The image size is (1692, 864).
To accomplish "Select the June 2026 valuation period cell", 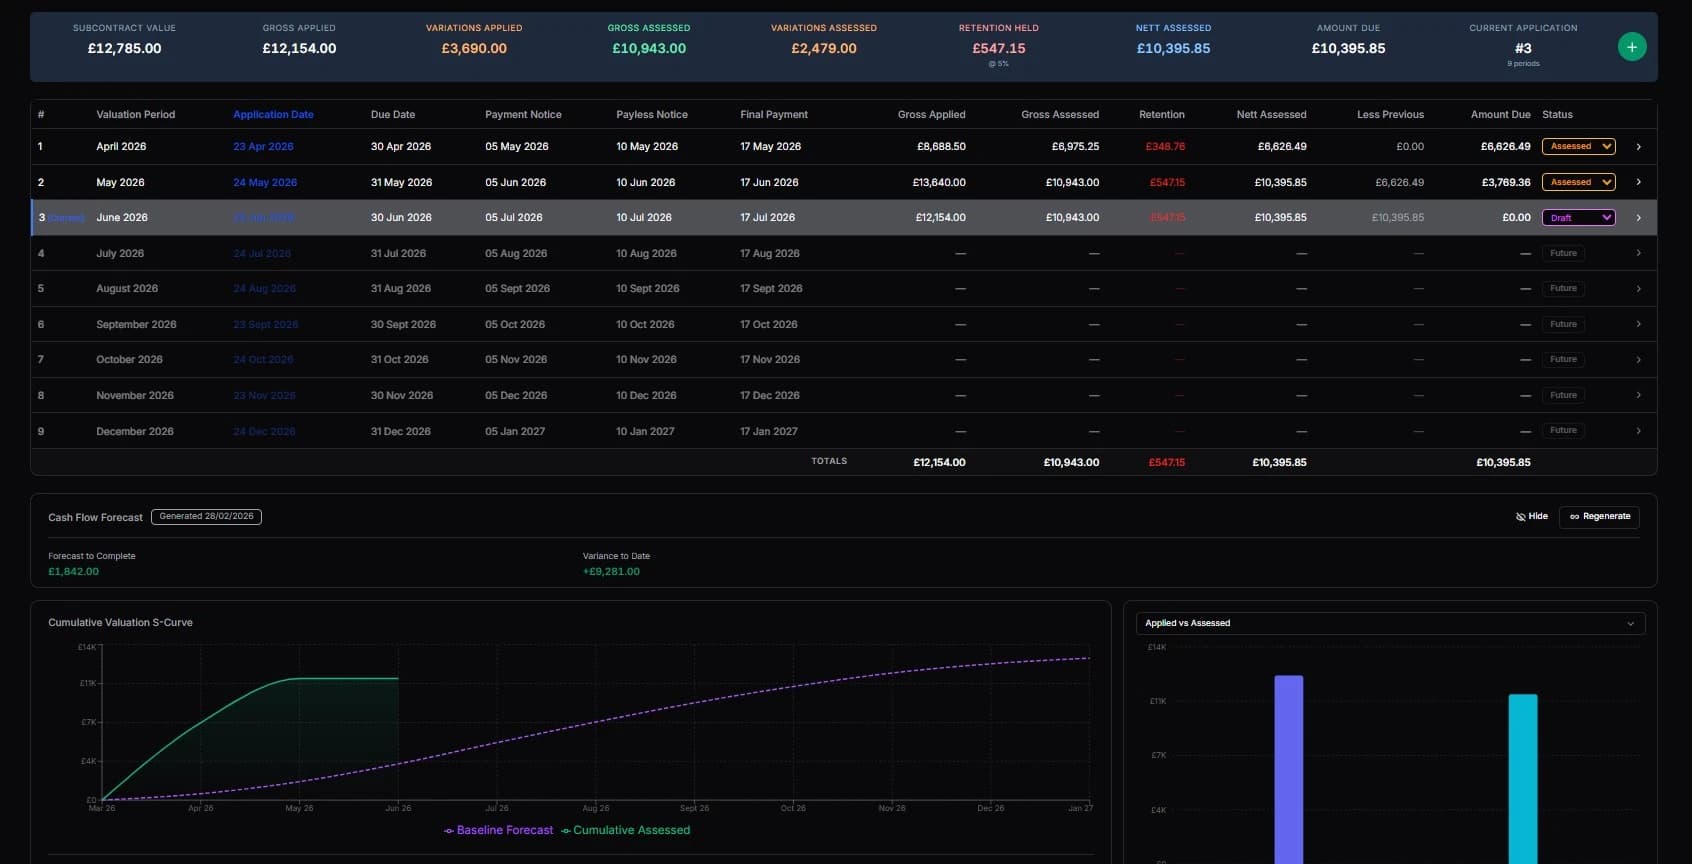I will pyautogui.click(x=122, y=218).
